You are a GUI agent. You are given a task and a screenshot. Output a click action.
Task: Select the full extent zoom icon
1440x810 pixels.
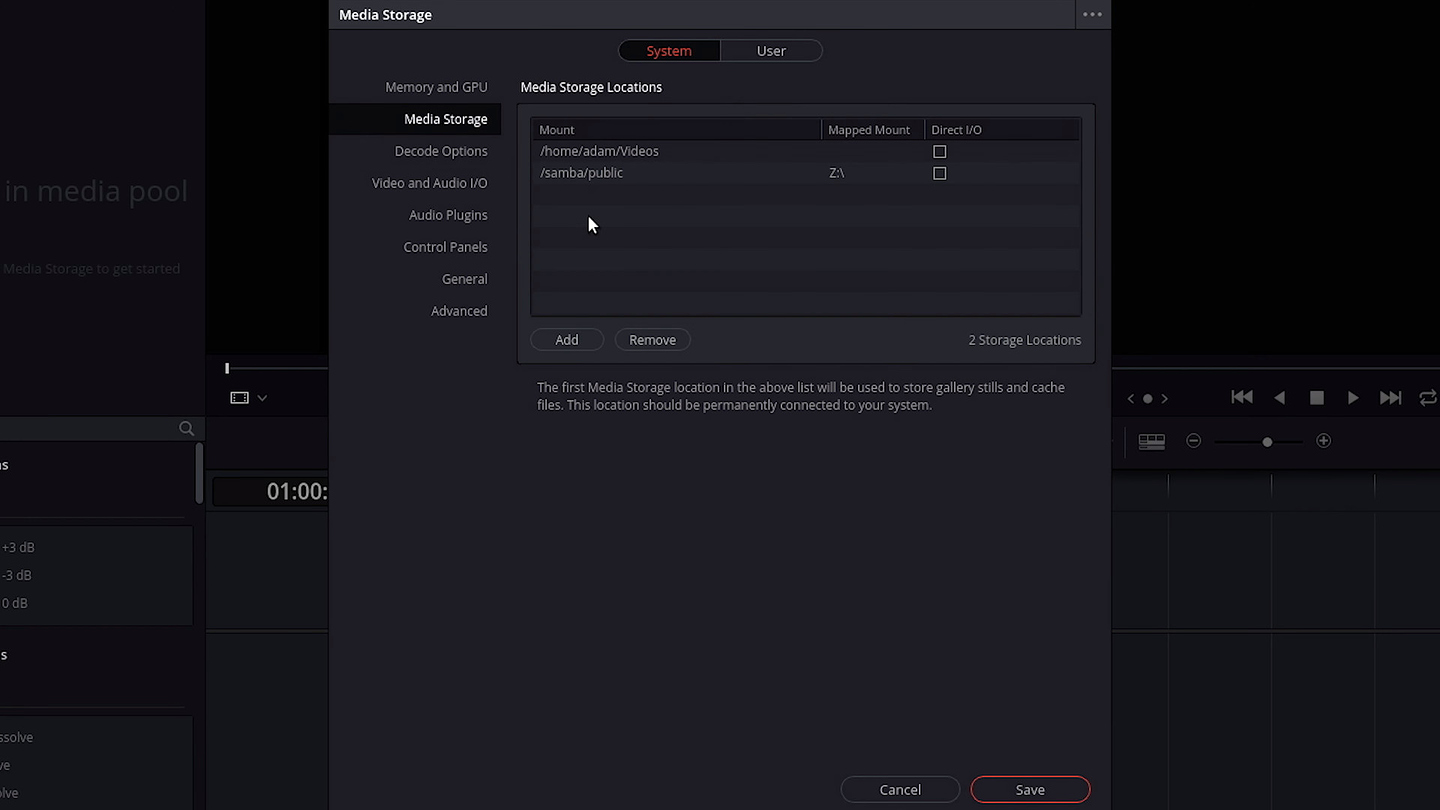pyautogui.click(x=1151, y=441)
